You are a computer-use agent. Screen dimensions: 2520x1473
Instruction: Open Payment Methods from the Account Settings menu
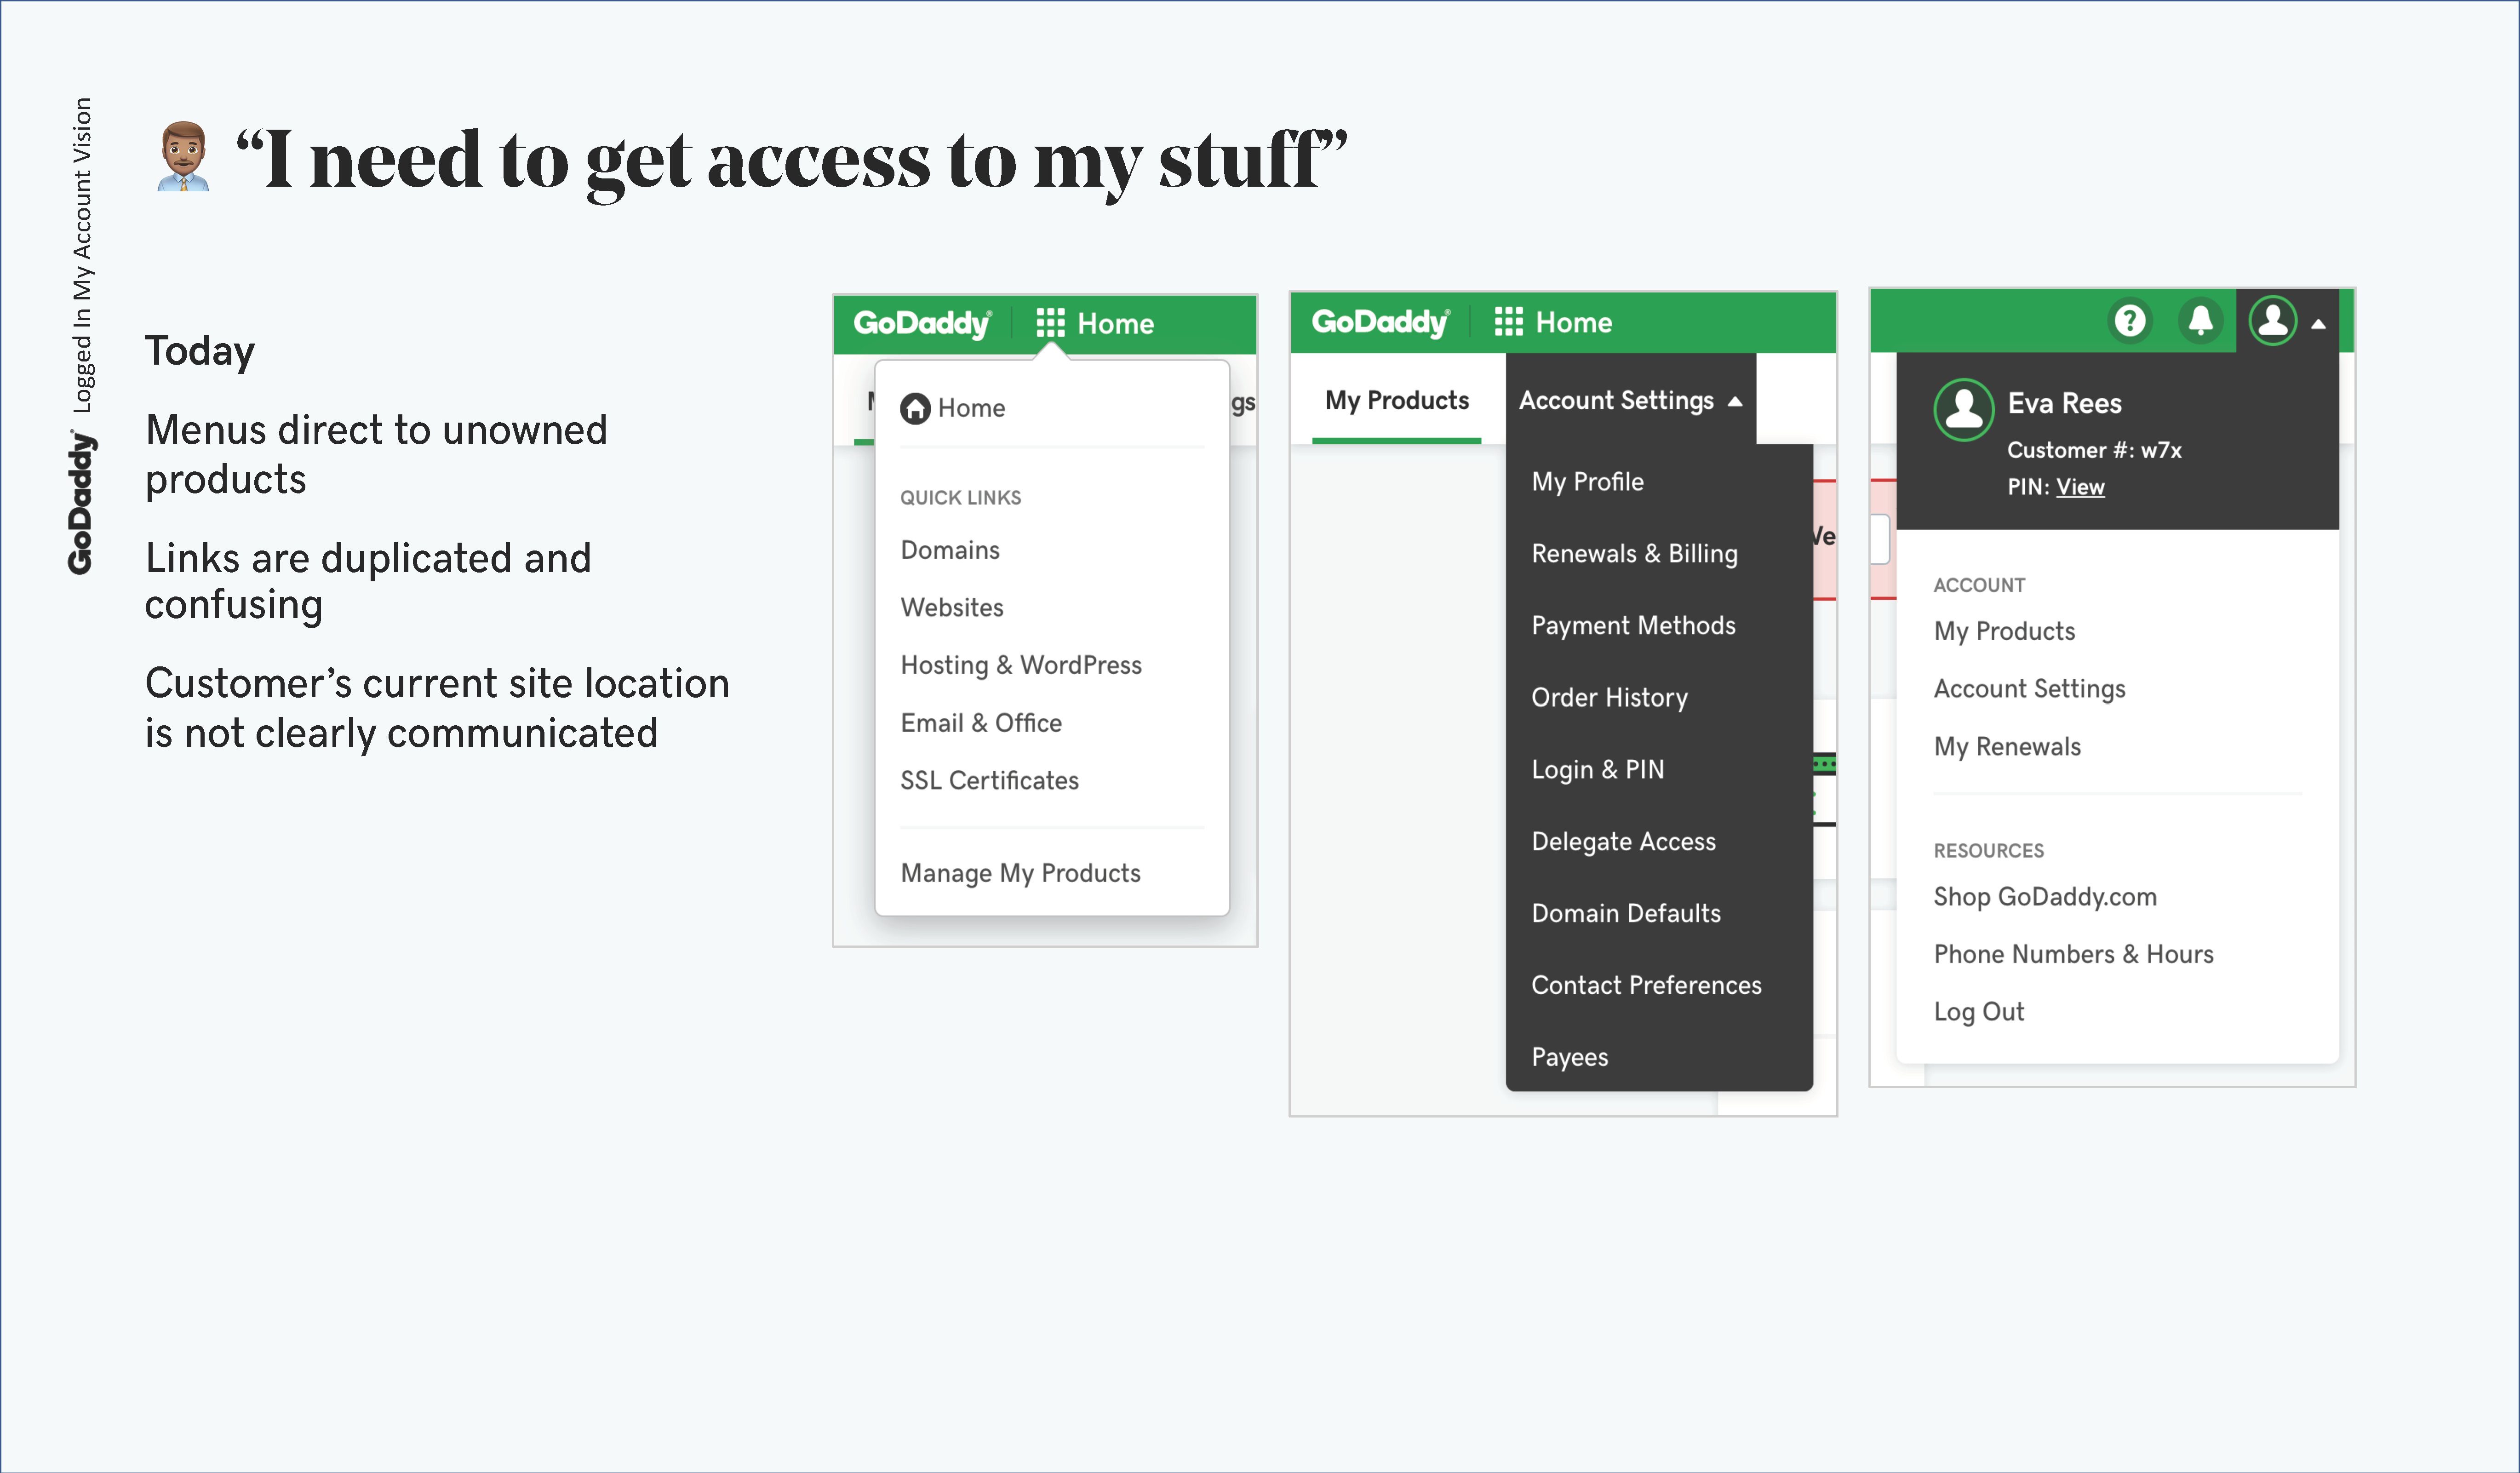pyautogui.click(x=1633, y=625)
